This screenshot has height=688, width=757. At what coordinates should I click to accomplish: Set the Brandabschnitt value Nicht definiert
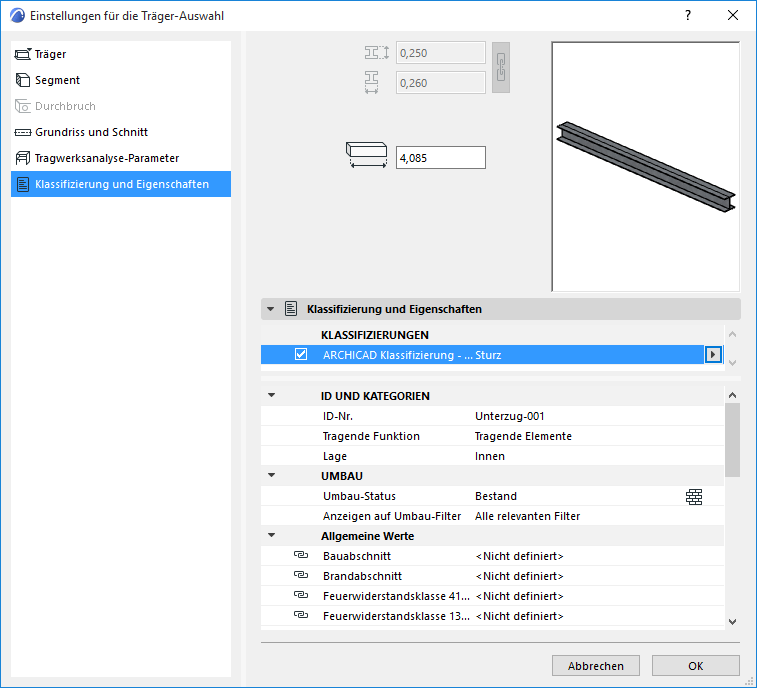[519, 576]
